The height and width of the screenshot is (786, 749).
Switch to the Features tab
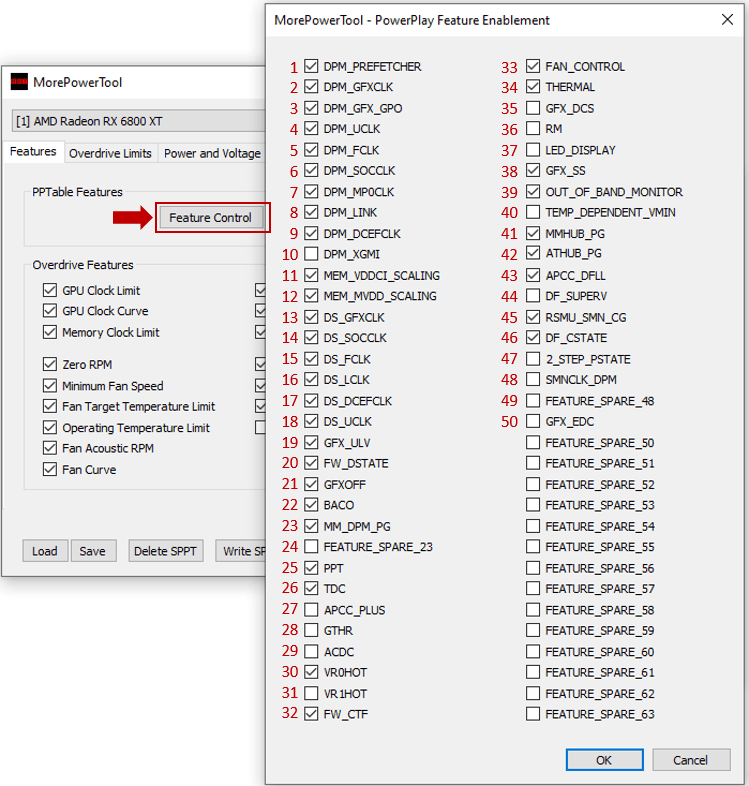33,151
